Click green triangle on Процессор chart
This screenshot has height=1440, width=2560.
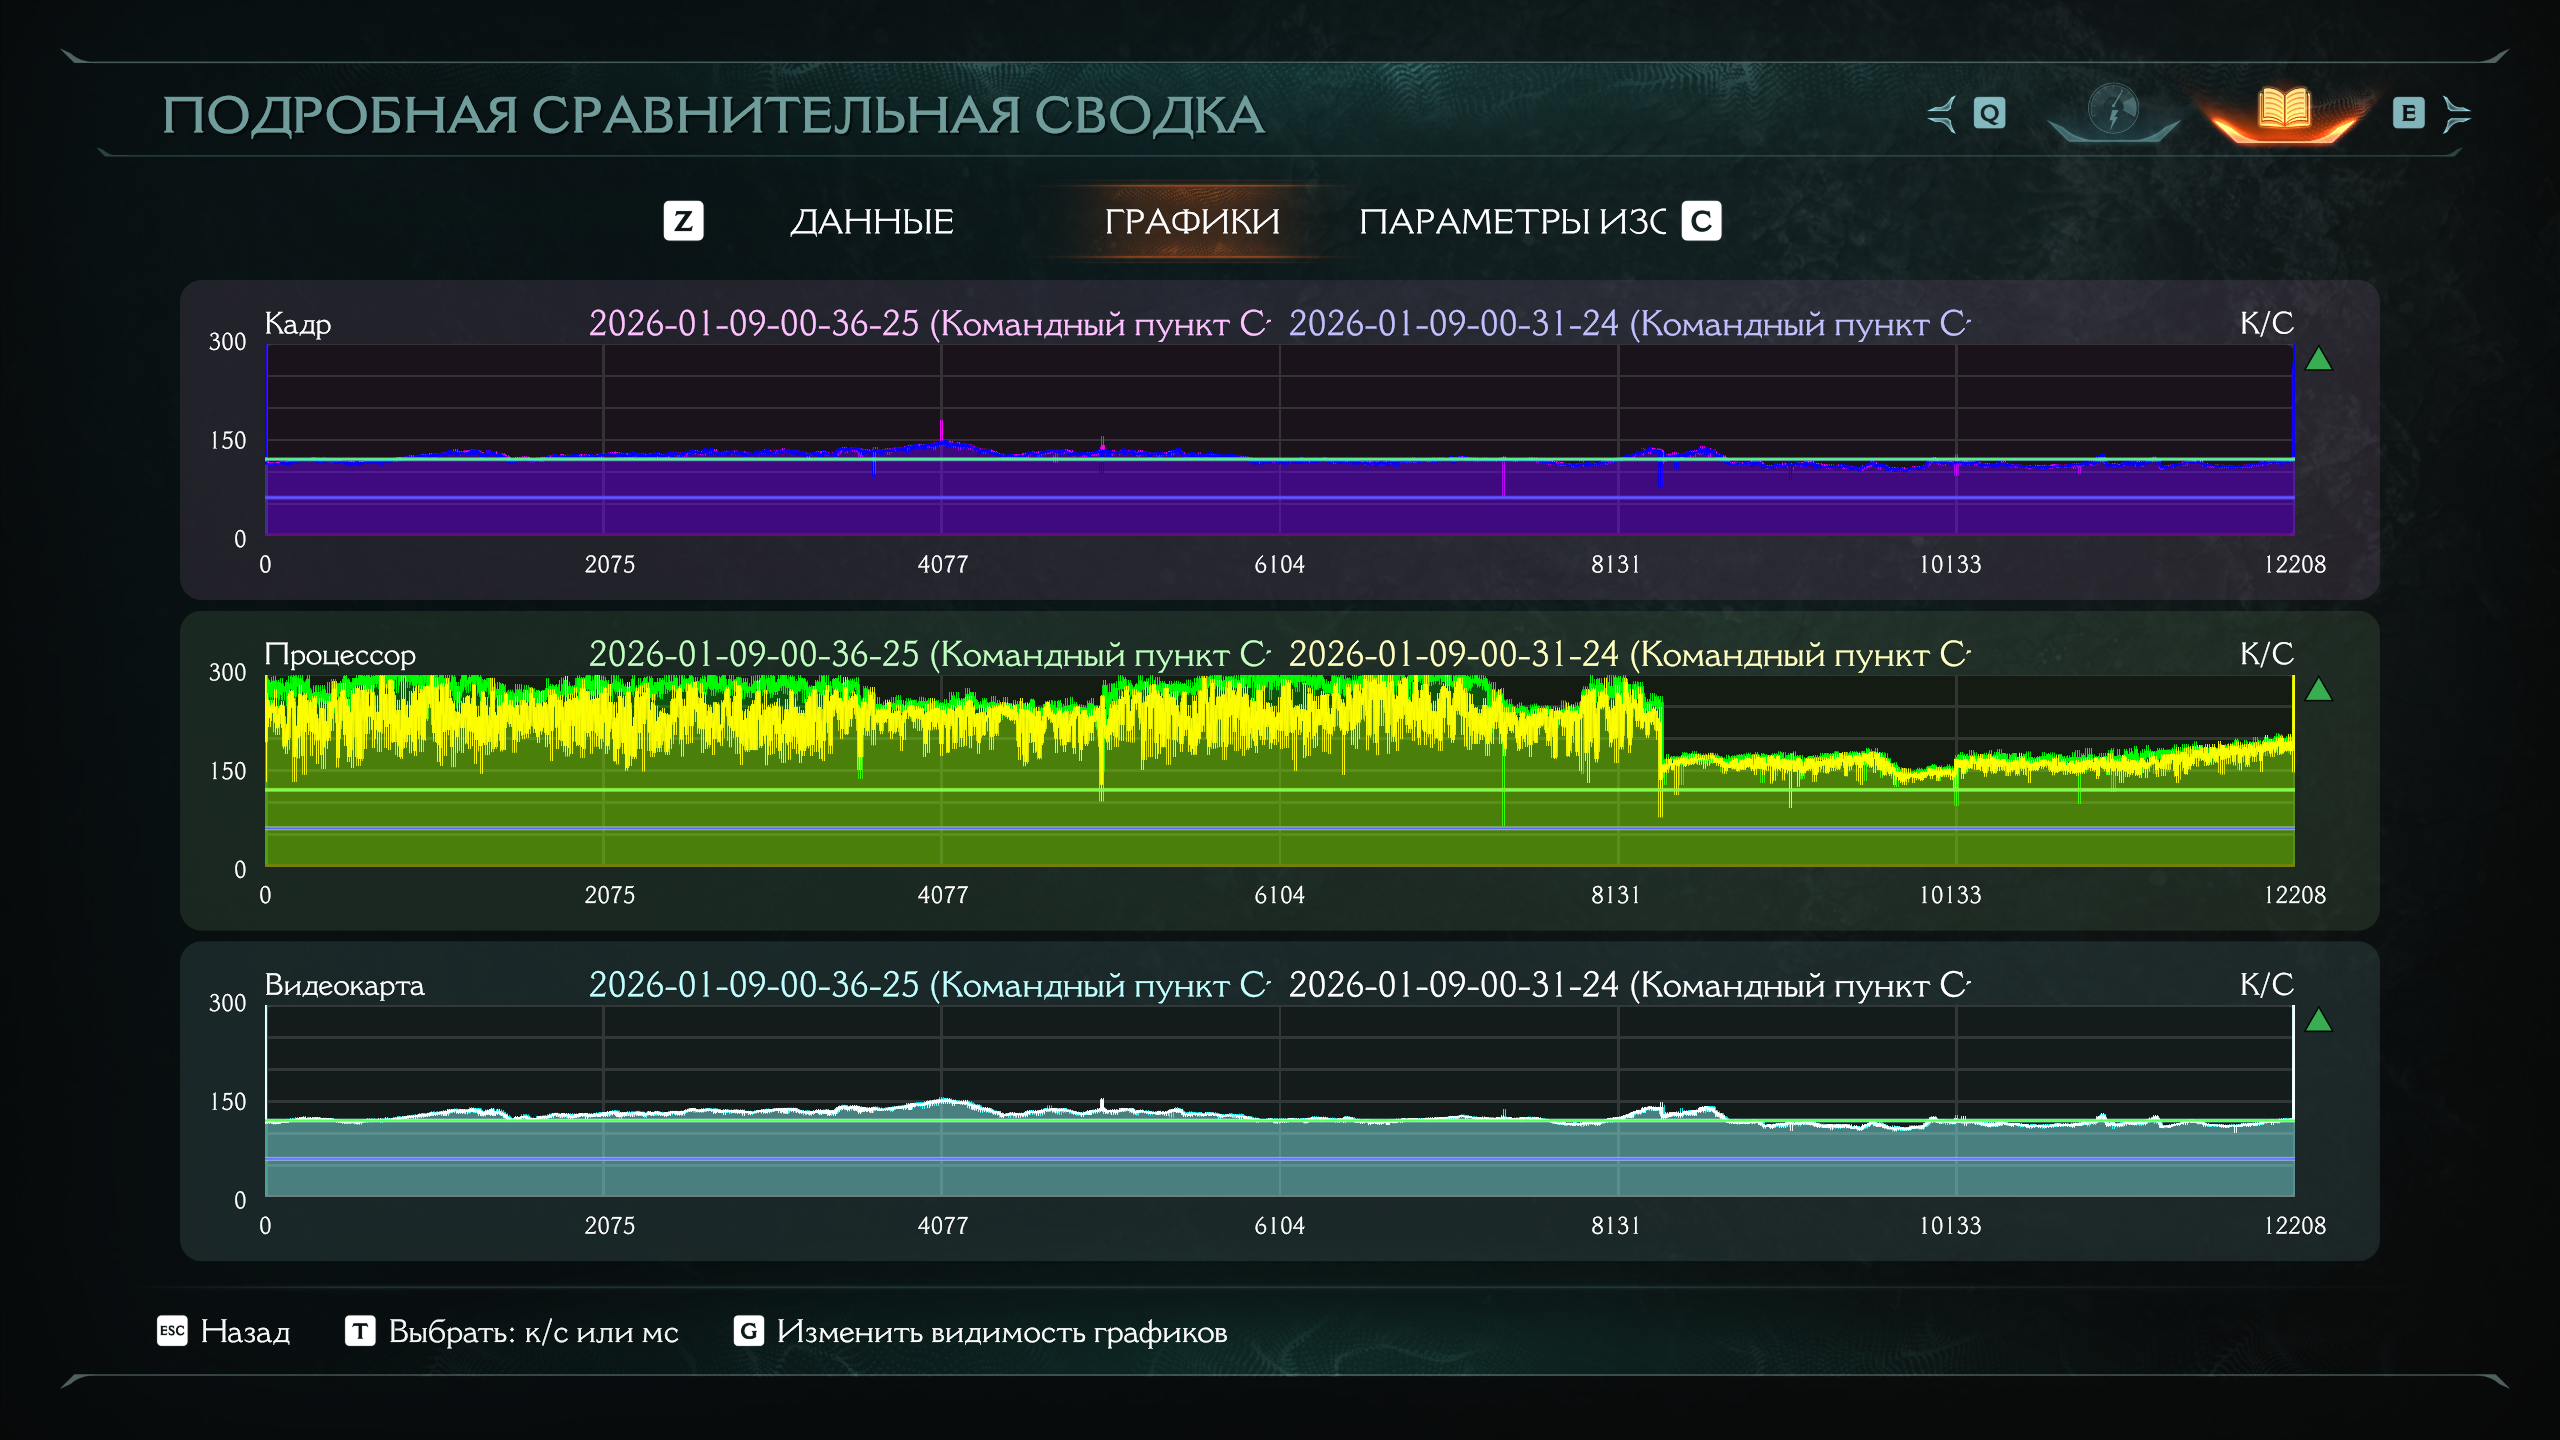click(2318, 690)
